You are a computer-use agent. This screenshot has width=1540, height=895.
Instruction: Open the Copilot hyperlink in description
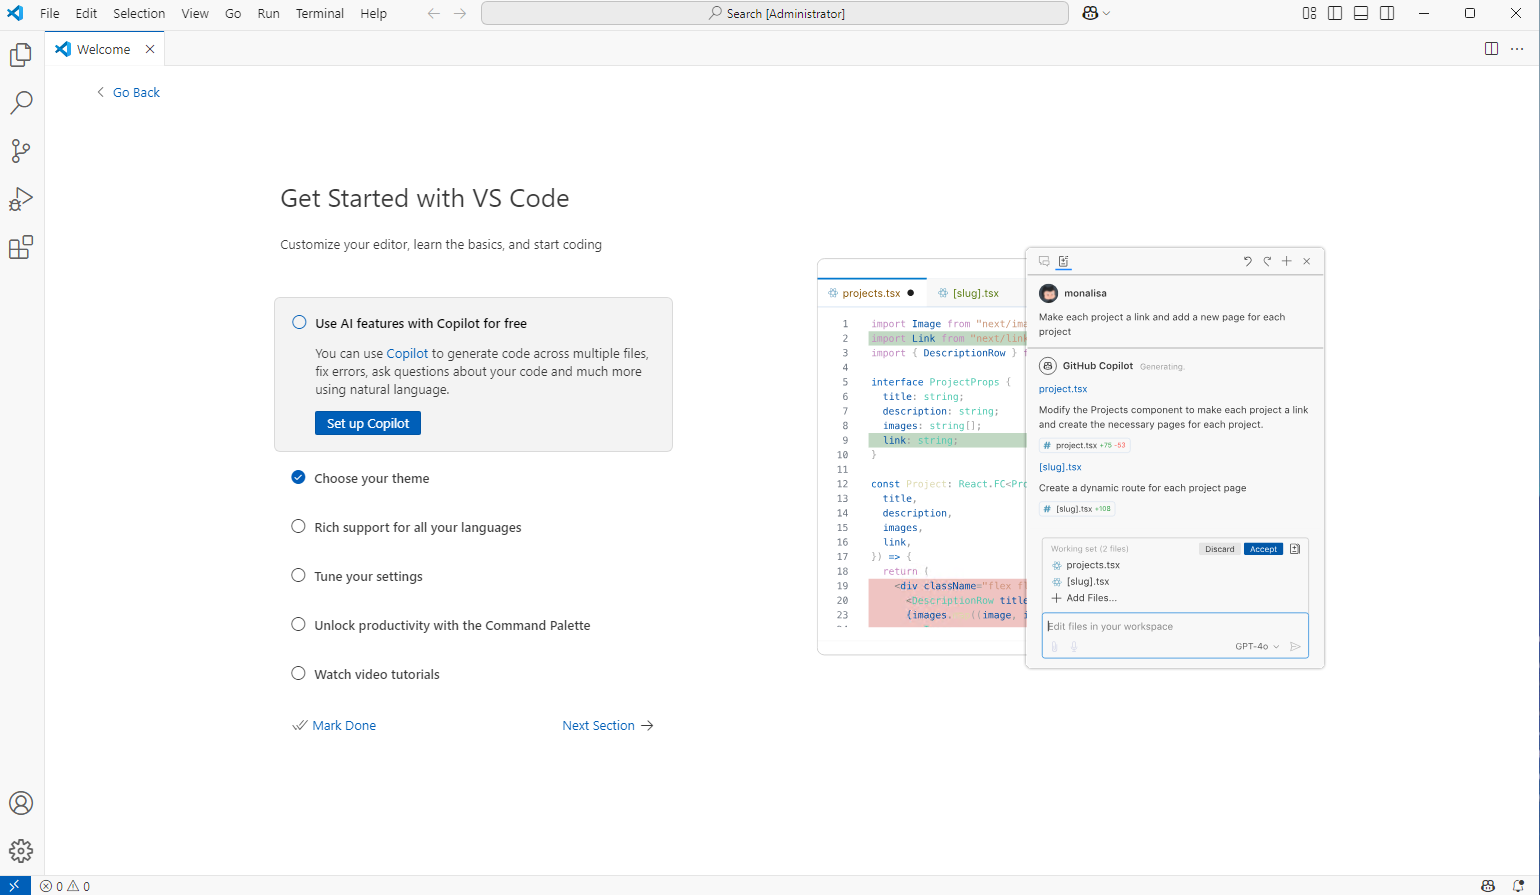pos(407,353)
